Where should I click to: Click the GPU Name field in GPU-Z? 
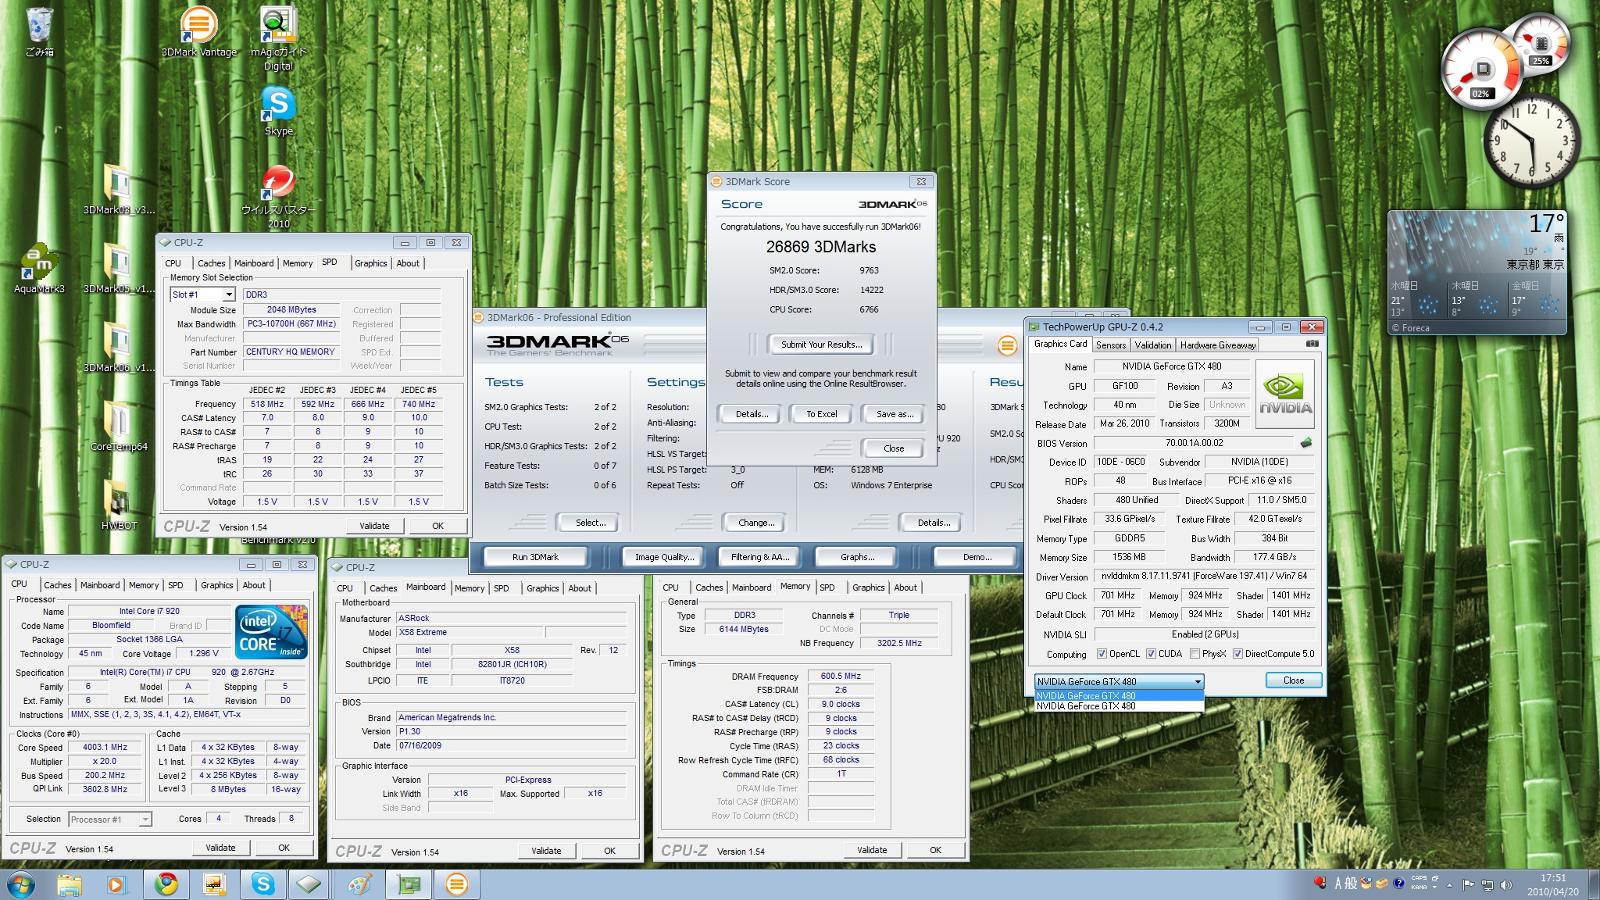click(1171, 367)
